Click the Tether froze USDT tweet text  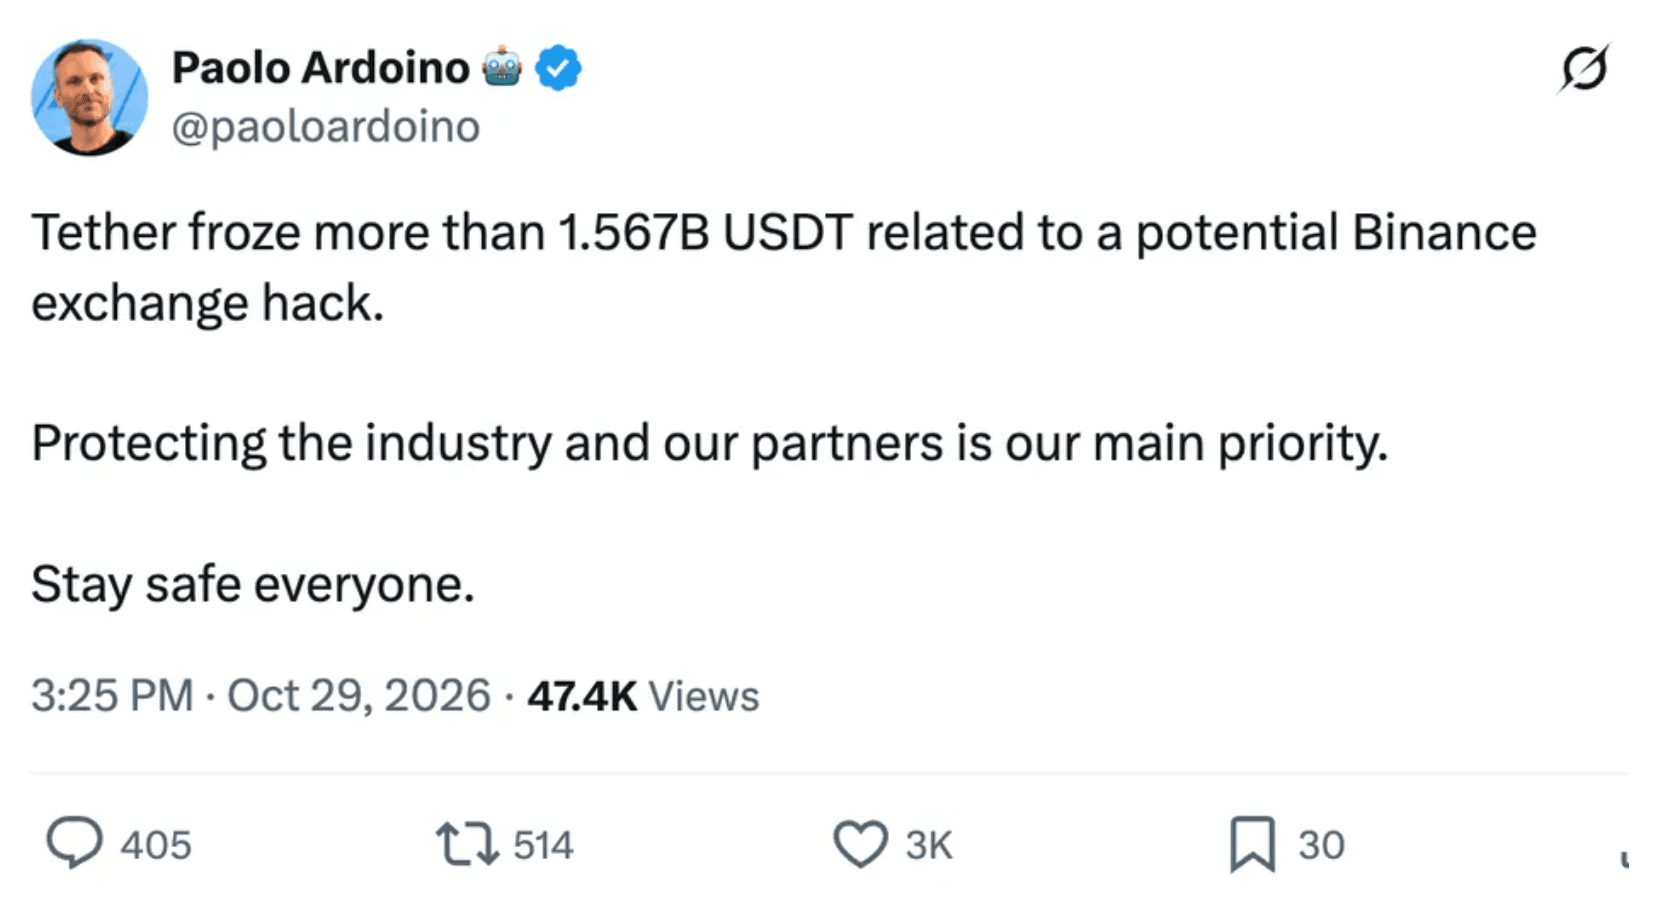click(784, 267)
